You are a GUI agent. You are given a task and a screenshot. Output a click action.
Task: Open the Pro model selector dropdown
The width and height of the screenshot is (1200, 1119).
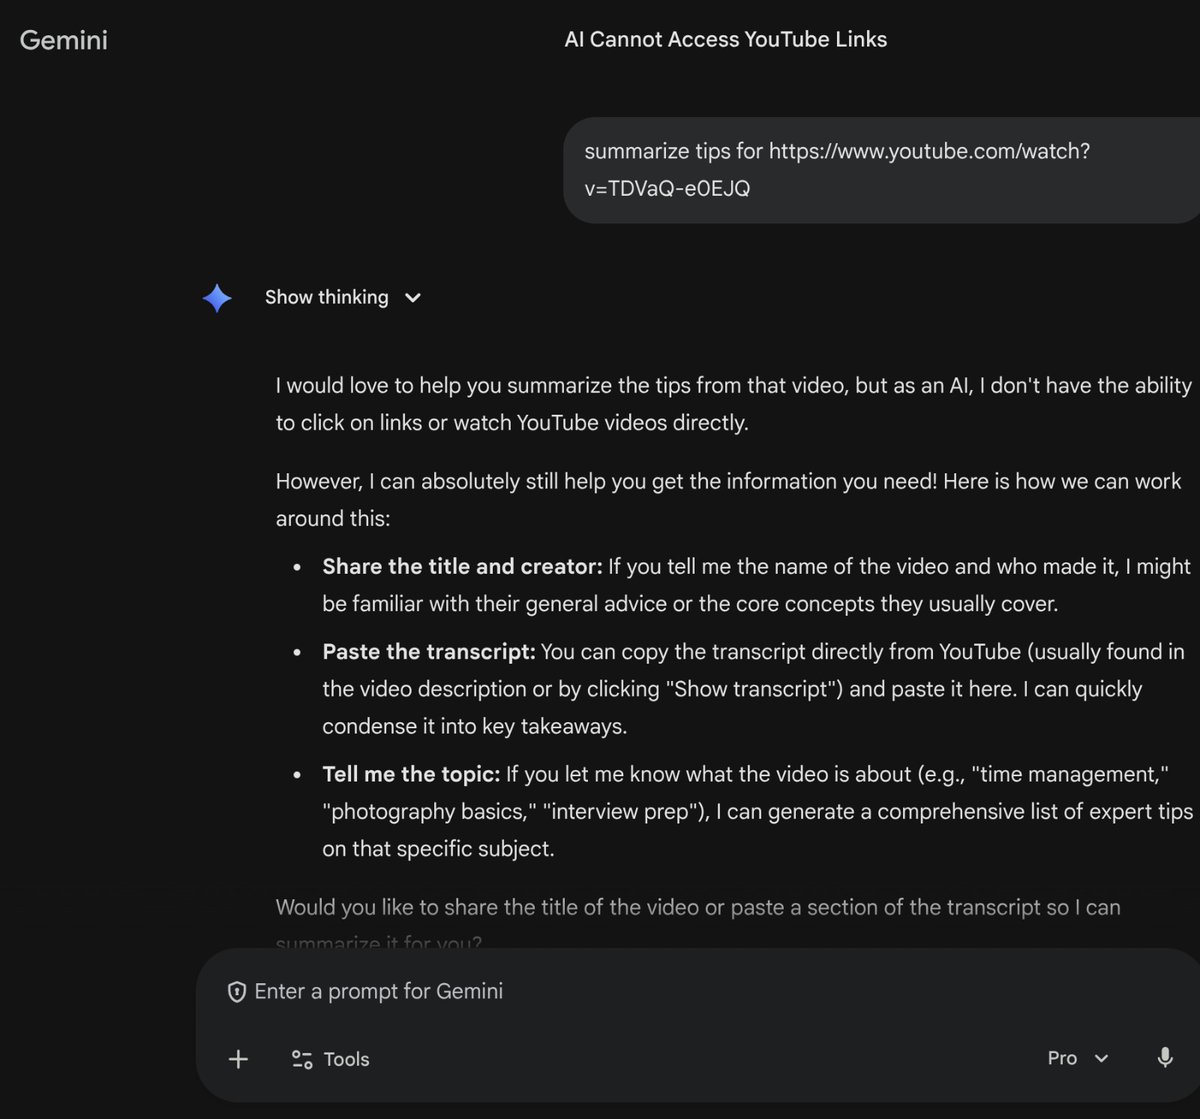point(1079,1058)
